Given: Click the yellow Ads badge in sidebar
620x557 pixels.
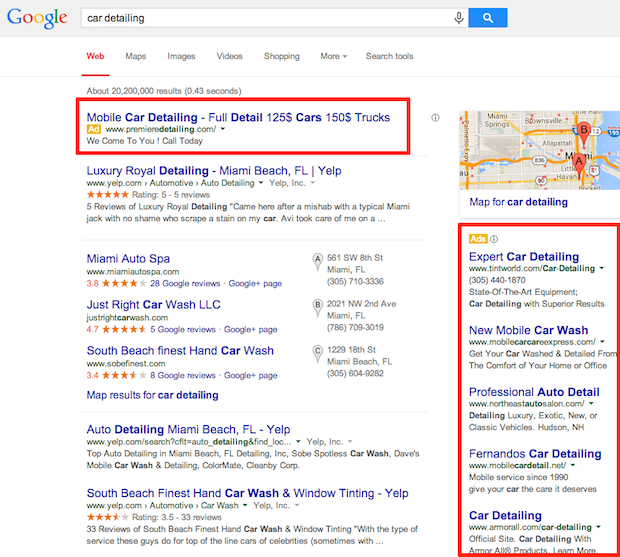Looking at the screenshot, I should click(478, 239).
